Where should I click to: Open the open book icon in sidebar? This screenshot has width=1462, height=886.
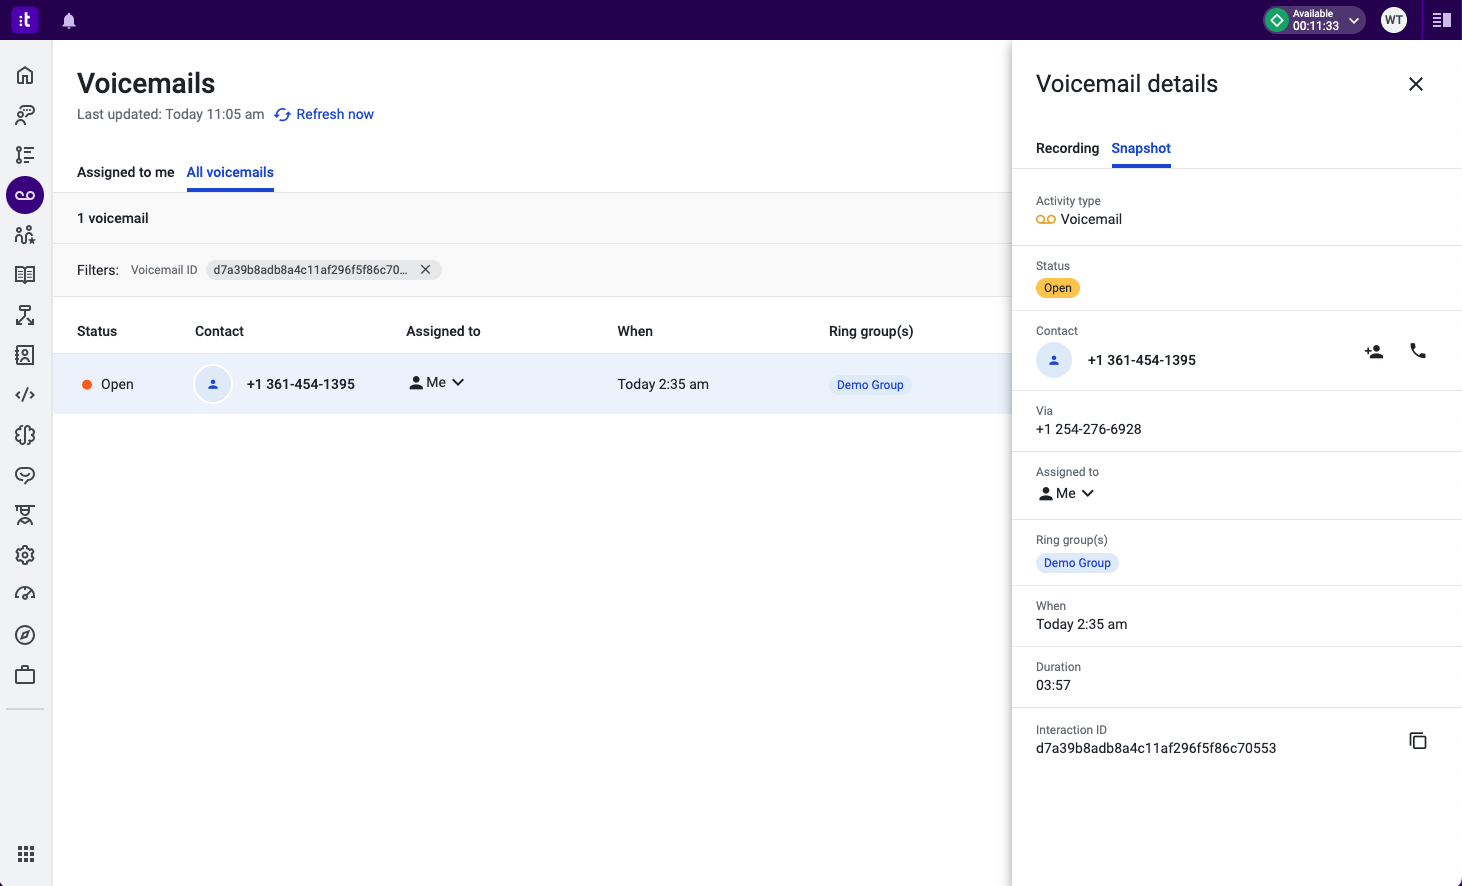pyautogui.click(x=25, y=275)
